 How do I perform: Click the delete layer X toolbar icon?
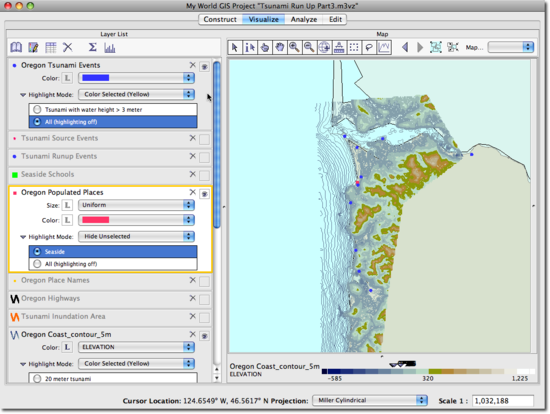coord(68,47)
